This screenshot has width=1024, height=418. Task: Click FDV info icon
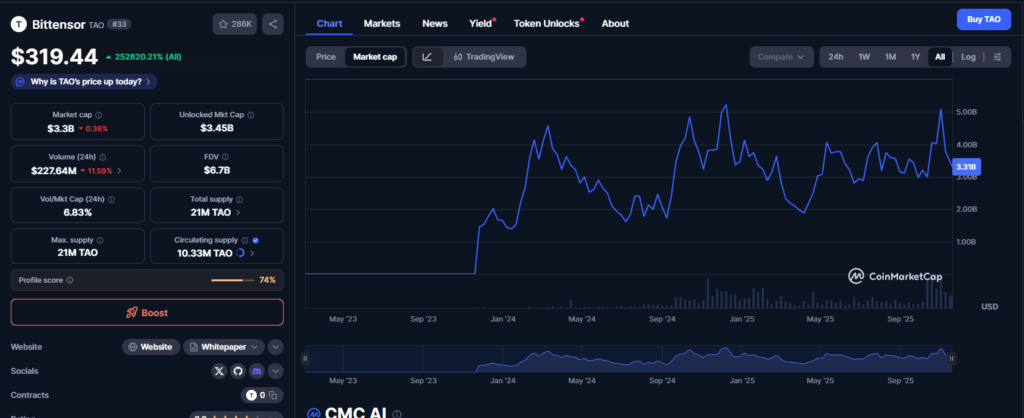tap(225, 157)
